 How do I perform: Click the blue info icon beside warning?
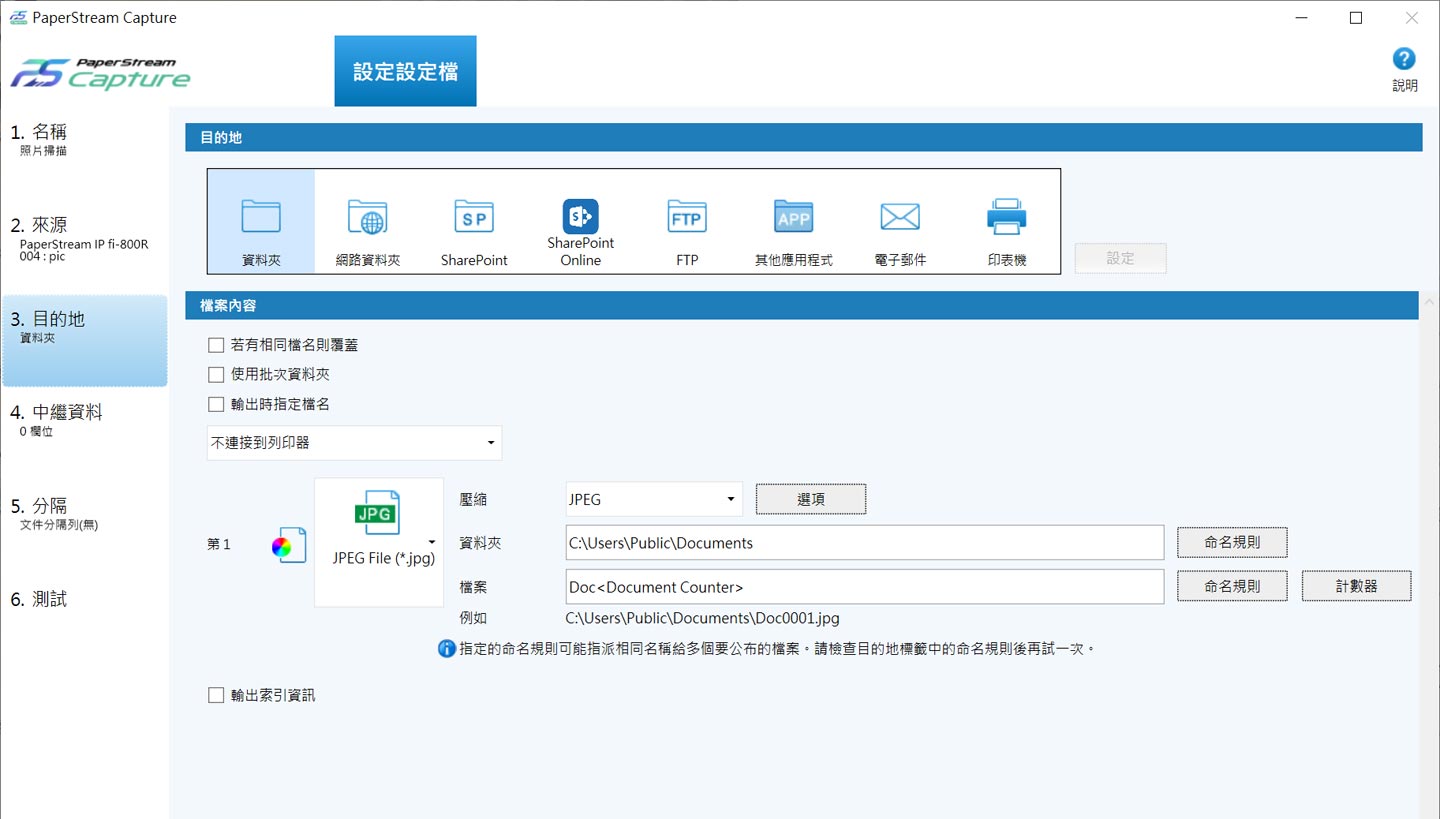447,649
